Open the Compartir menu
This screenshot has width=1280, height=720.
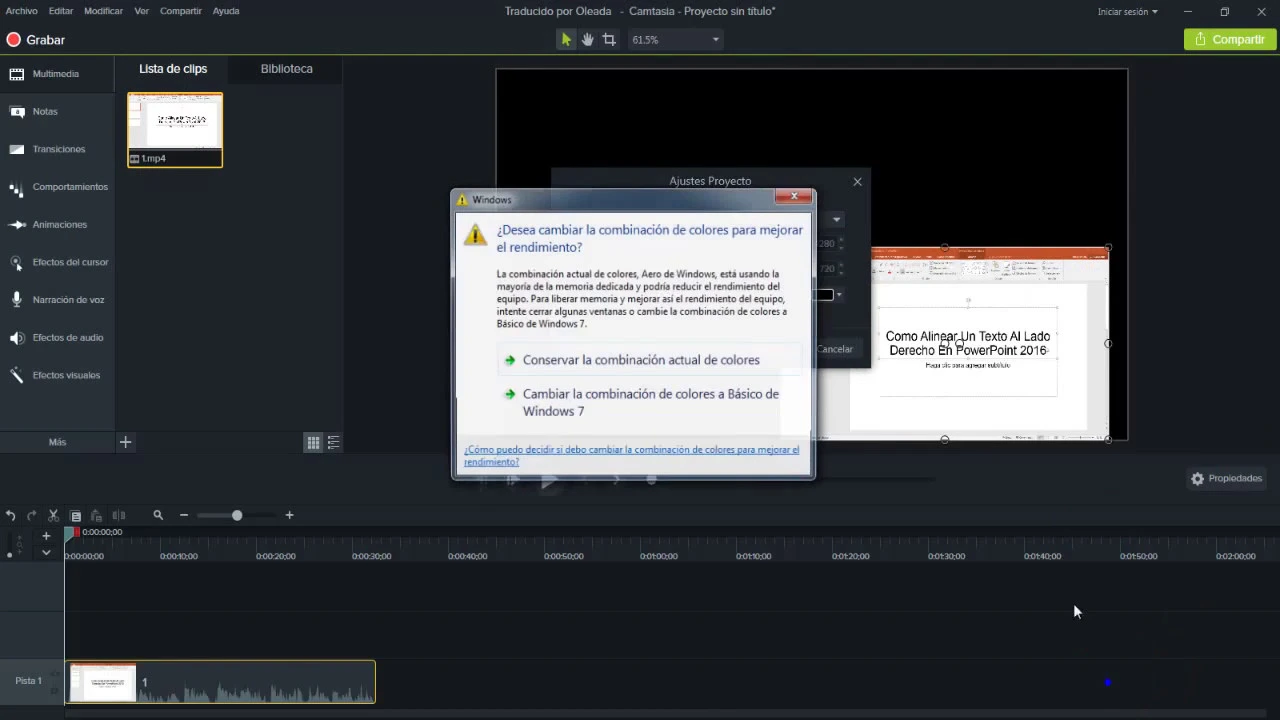[181, 11]
